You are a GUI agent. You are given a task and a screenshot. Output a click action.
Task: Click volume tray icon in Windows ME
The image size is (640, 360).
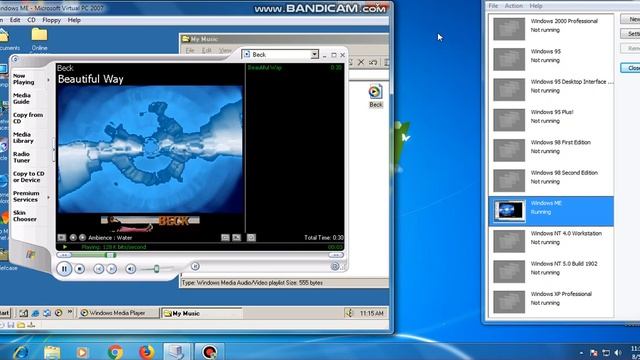tap(349, 313)
